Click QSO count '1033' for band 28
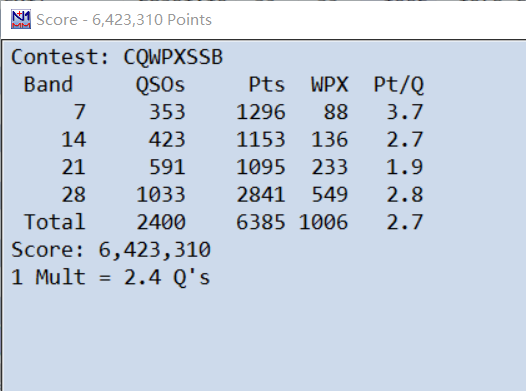 click(x=161, y=194)
